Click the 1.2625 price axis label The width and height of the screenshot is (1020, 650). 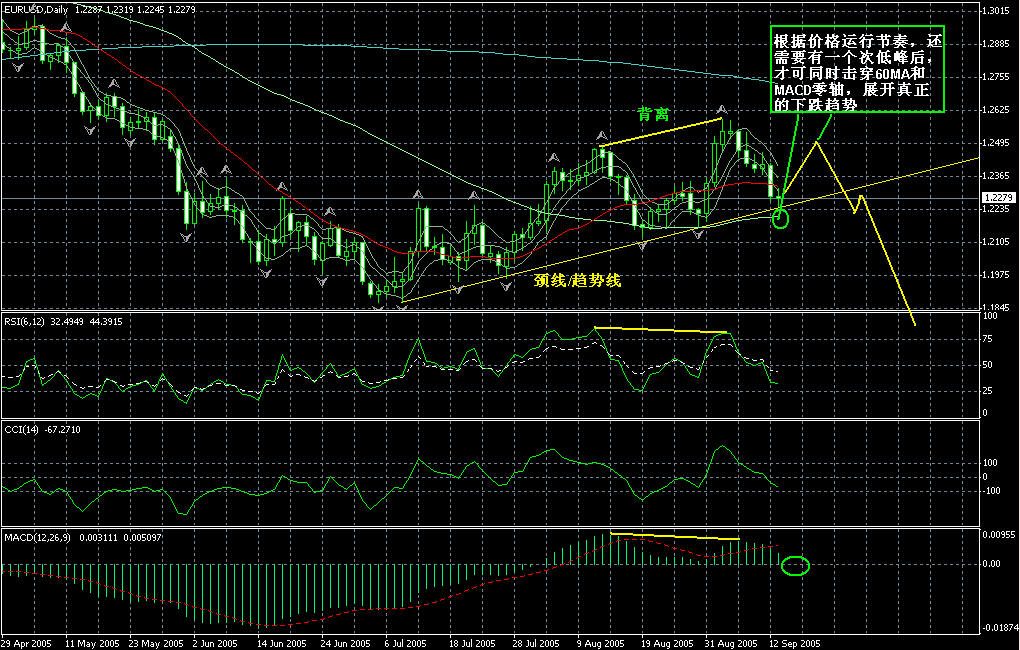[x=996, y=110]
